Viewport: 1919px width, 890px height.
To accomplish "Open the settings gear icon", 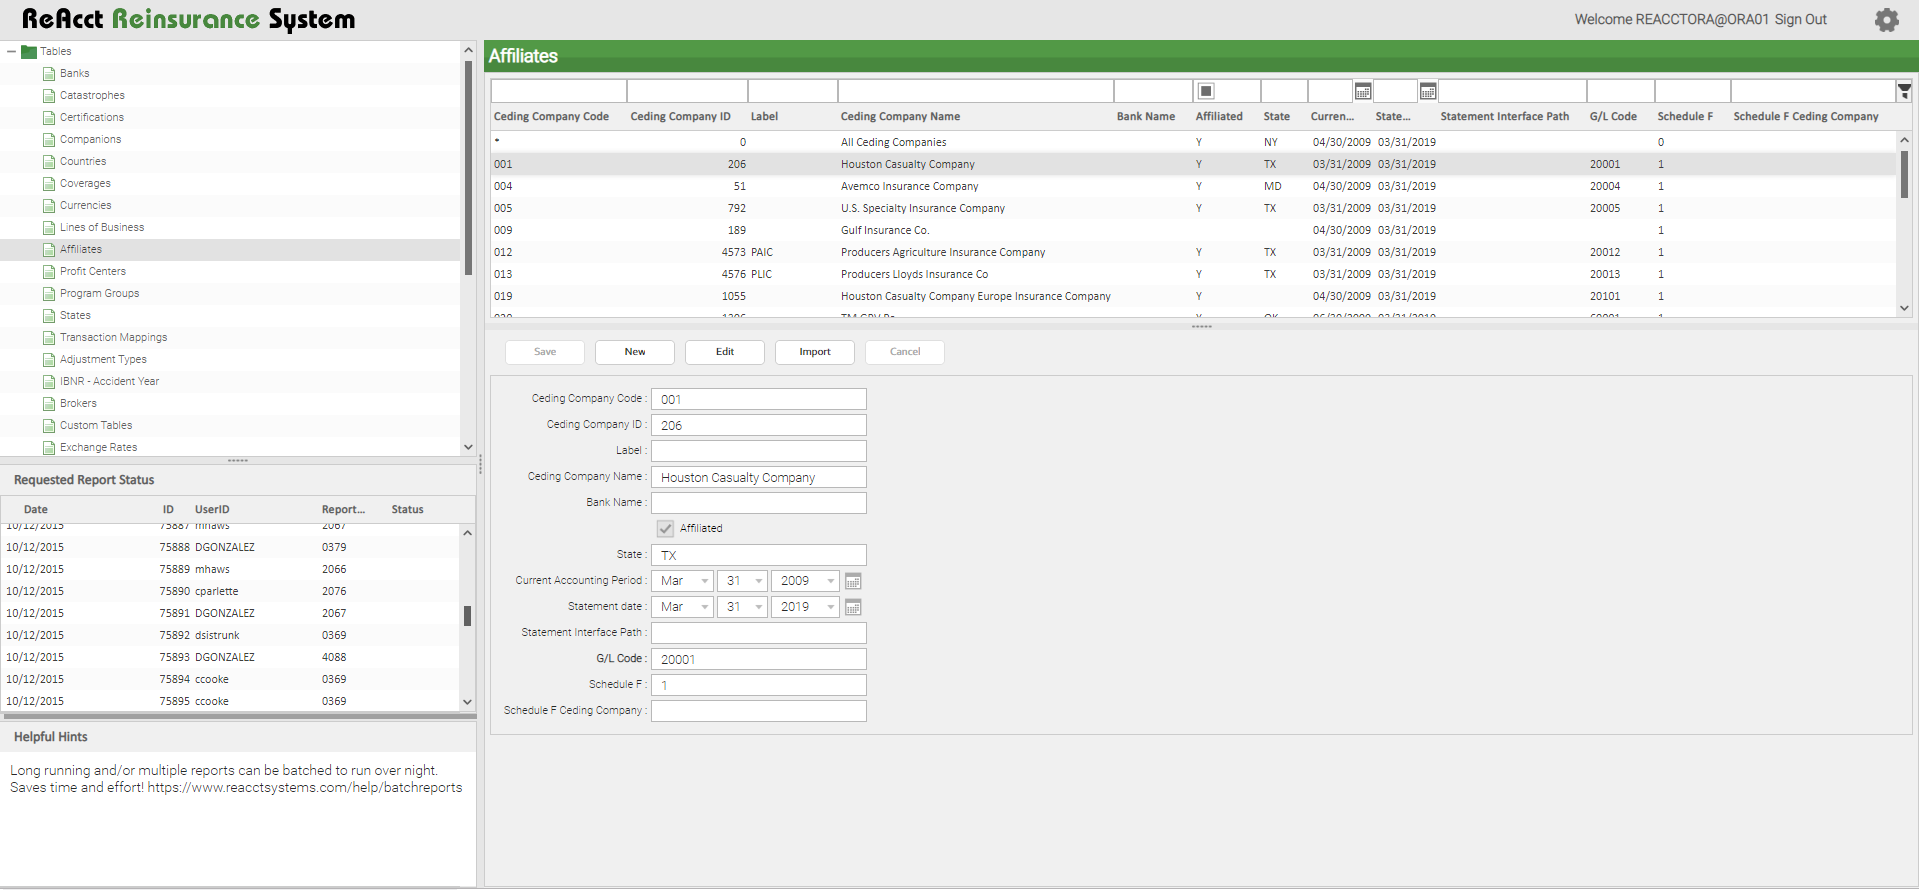I will [x=1886, y=20].
